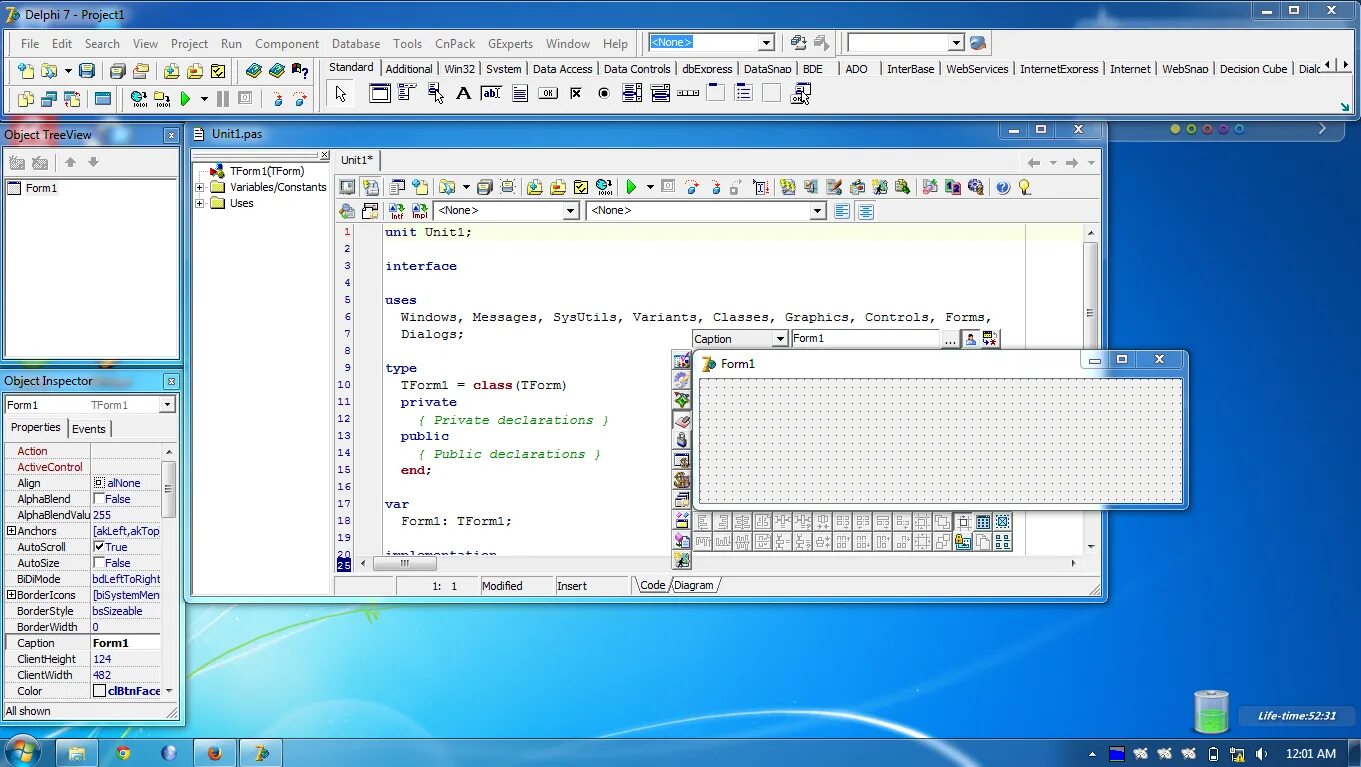Expand the BorderIcons property
This screenshot has height=767, width=1361.
tap(11, 595)
